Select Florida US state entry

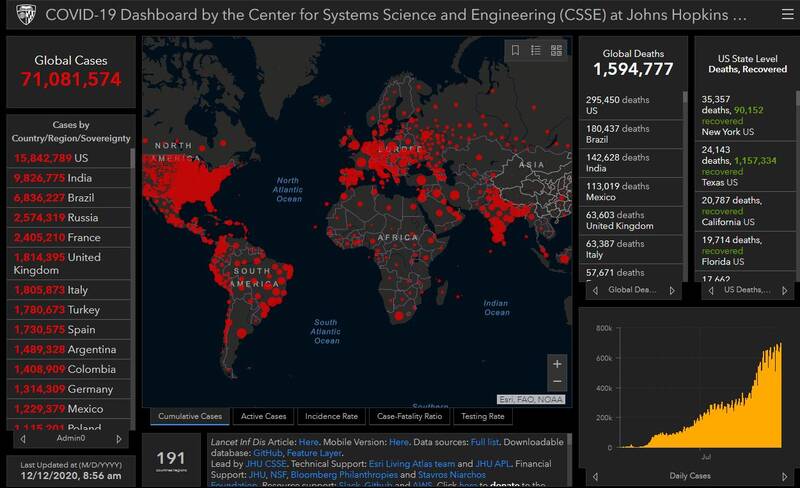745,251
